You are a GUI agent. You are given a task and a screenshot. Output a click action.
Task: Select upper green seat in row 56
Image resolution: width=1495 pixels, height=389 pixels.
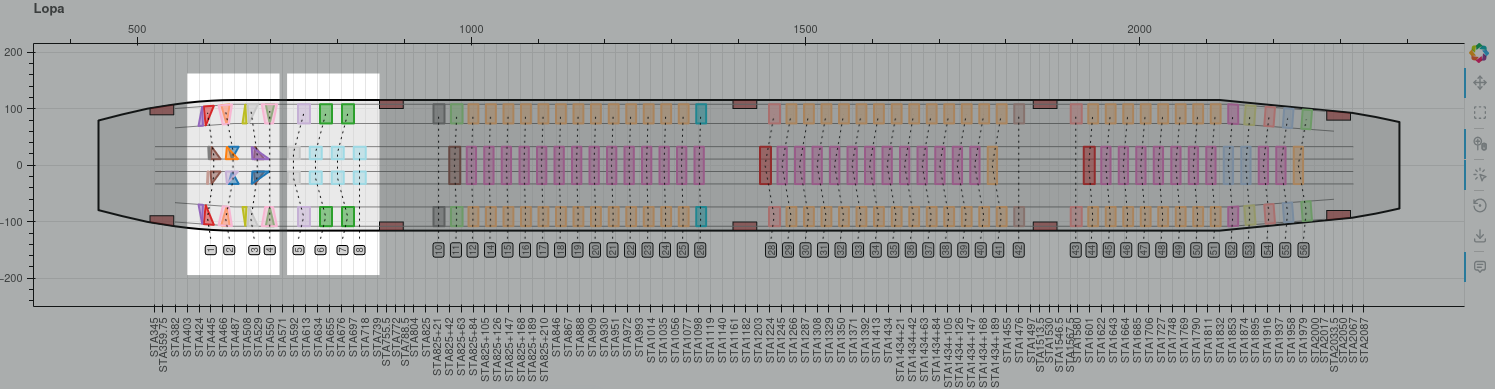click(x=1307, y=119)
